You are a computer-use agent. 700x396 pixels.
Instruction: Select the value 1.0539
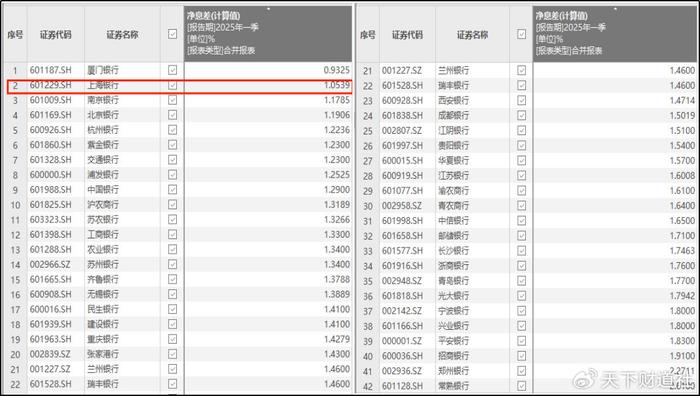click(337, 85)
